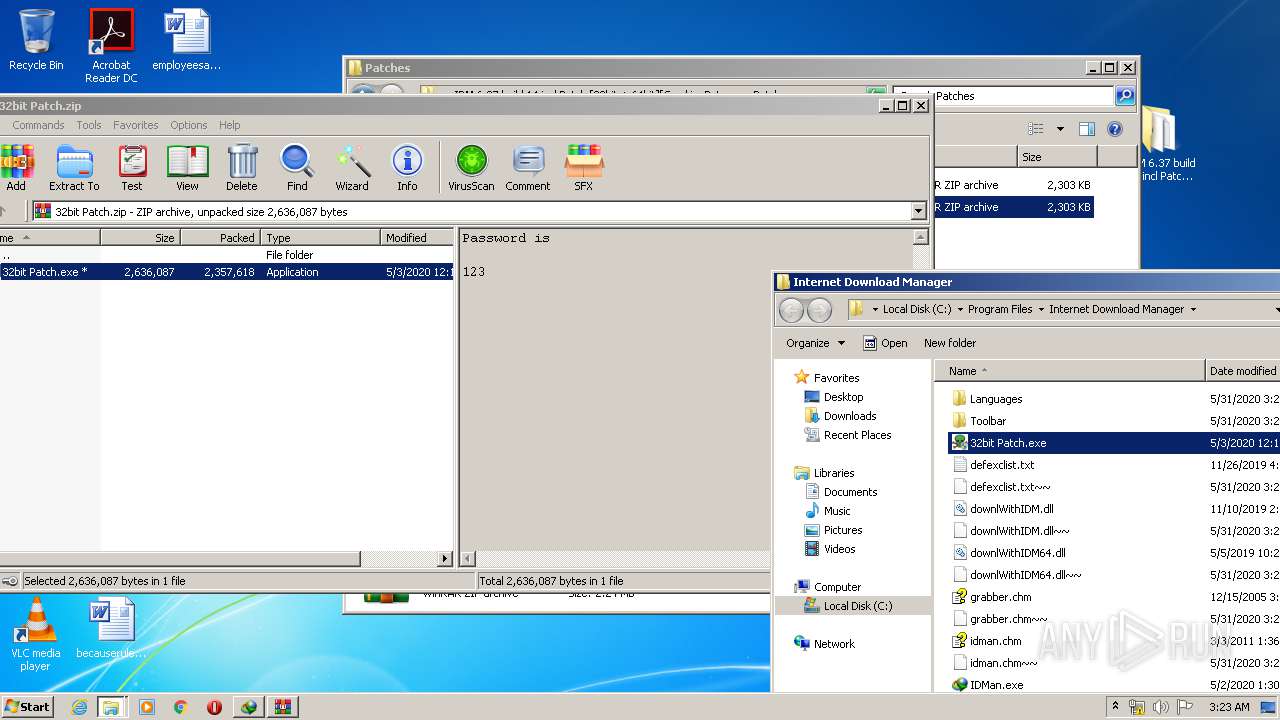The image size is (1280, 720).
Task: Sort WinRAR list by Modified column
Action: pos(417,238)
